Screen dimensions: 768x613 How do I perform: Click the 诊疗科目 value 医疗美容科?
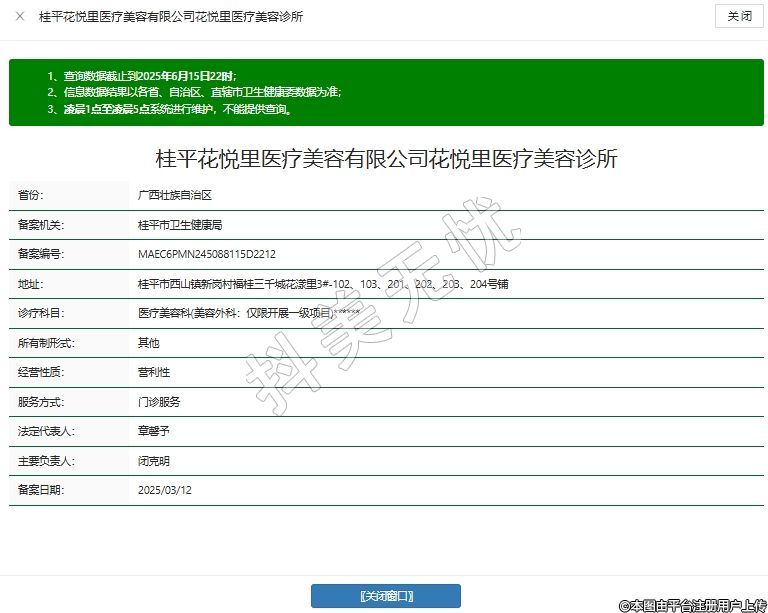click(248, 313)
